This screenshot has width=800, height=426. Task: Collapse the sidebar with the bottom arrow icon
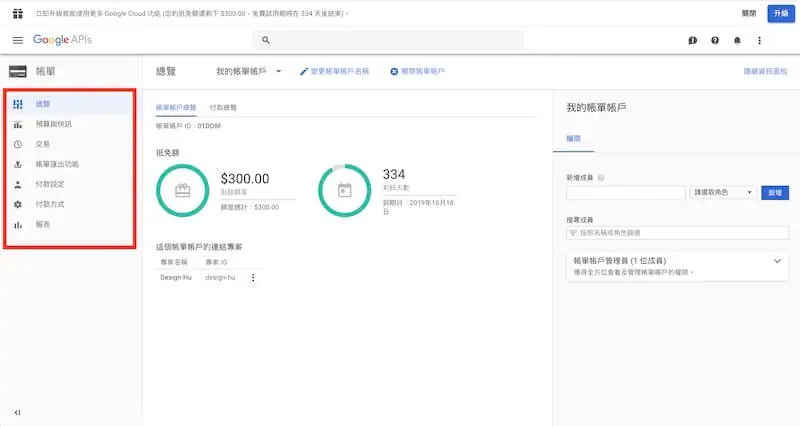pyautogui.click(x=17, y=412)
